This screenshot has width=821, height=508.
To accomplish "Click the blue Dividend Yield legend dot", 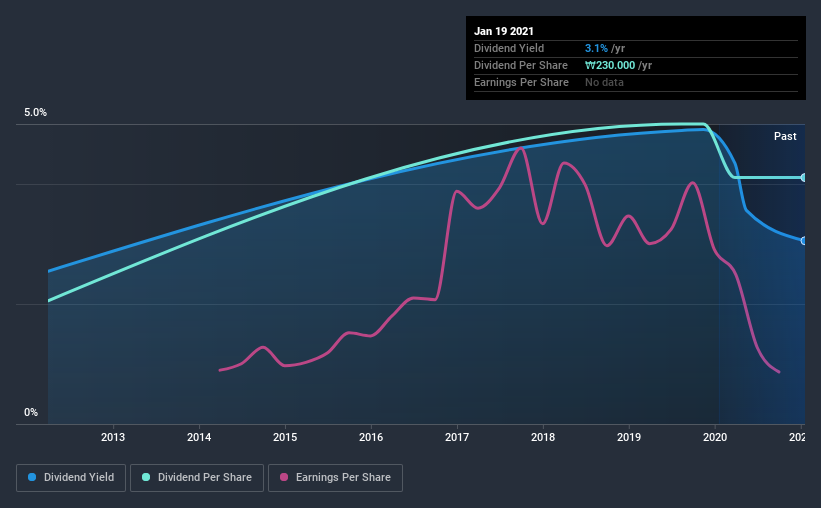I will [32, 477].
